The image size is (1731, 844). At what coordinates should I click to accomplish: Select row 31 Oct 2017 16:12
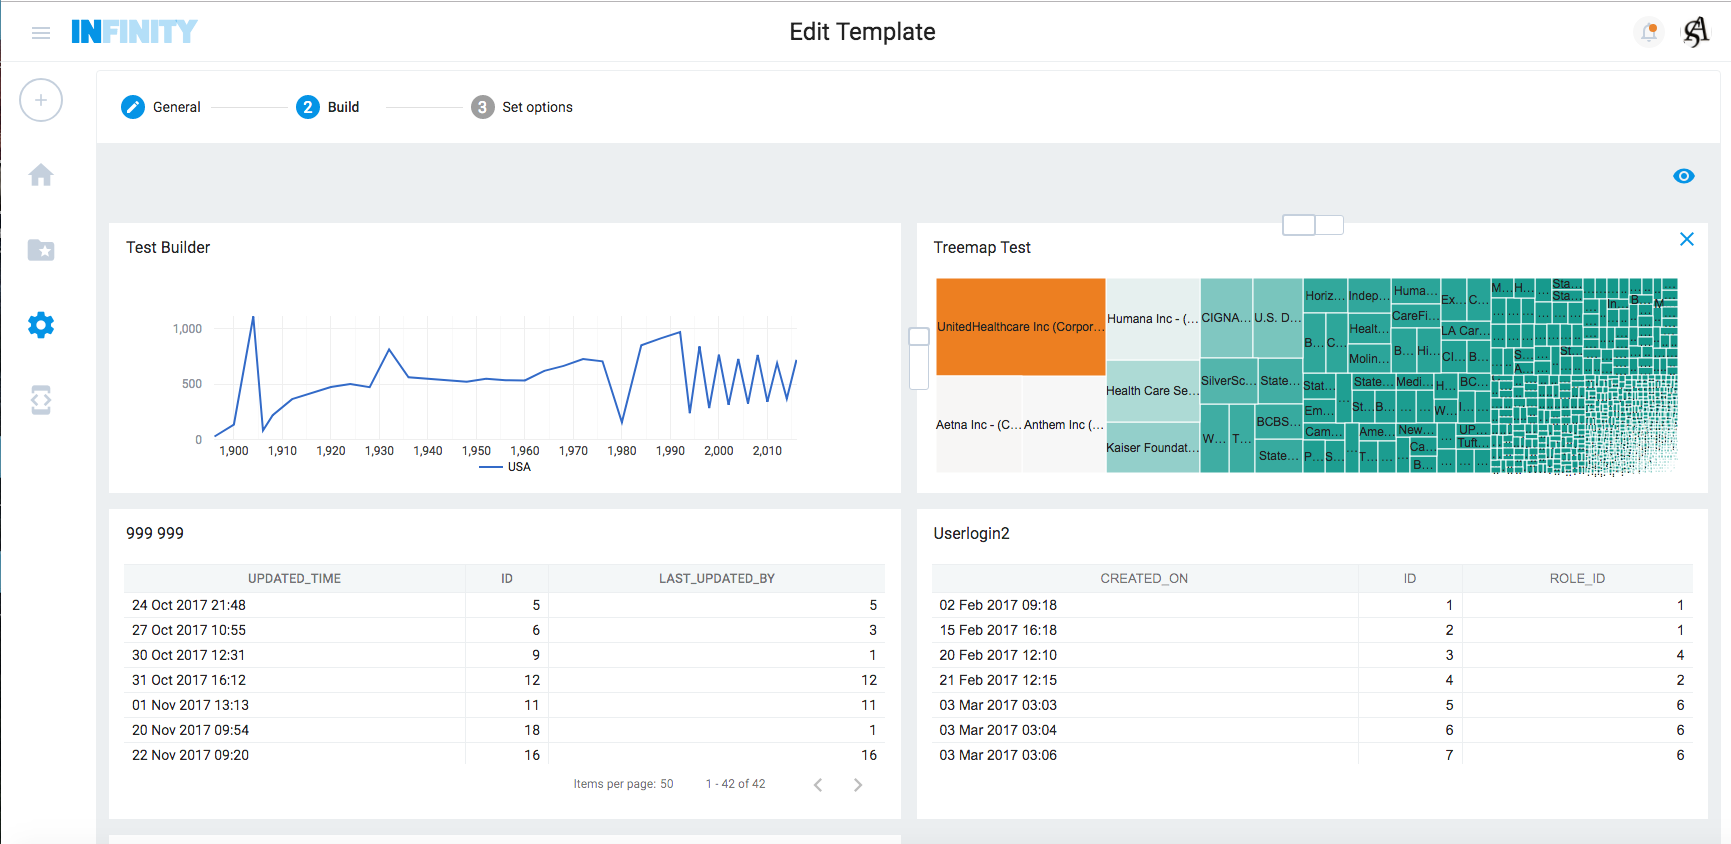pyautogui.click(x=504, y=680)
